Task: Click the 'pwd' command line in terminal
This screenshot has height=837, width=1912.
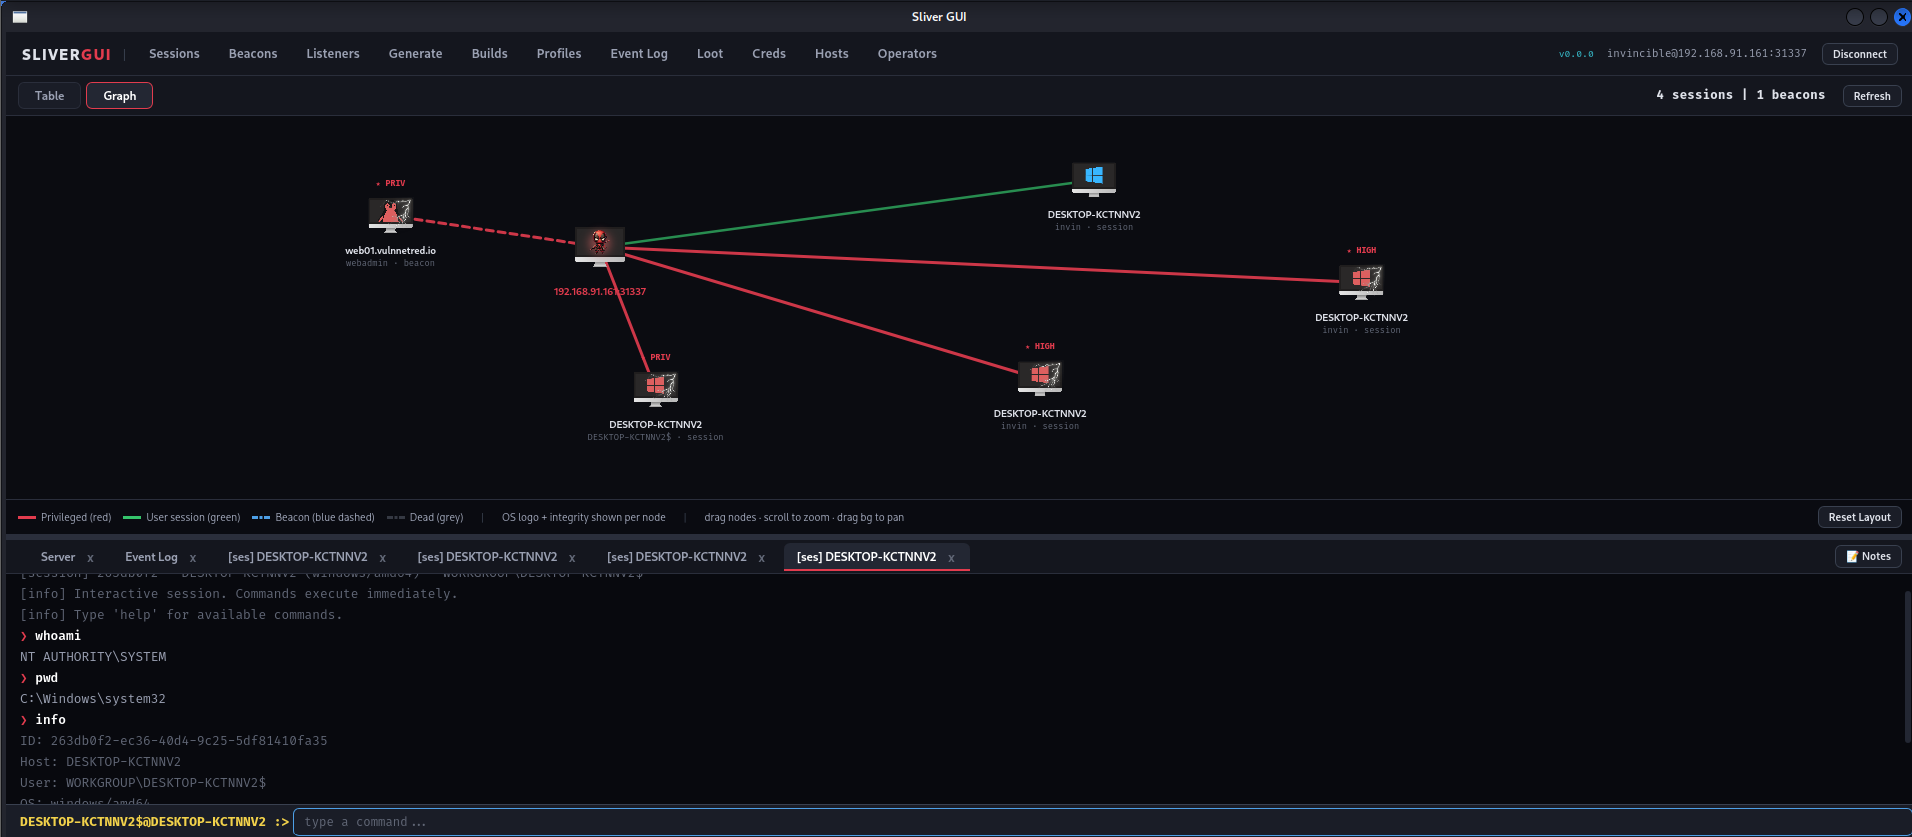Action: pos(47,678)
